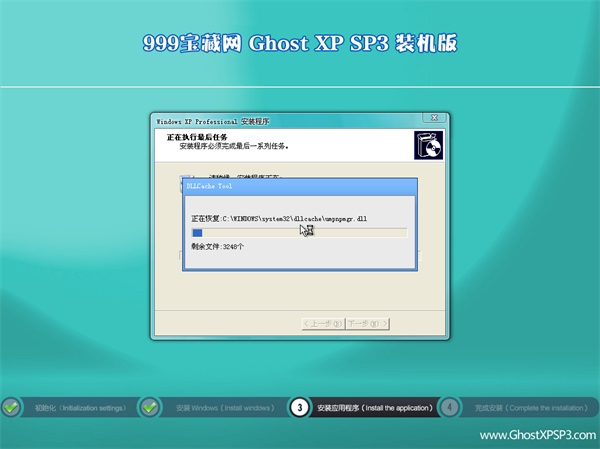Click the 999宝藏网 Ghost XP SP3 title banner
Viewport: 600px width, 449px height.
click(301, 44)
